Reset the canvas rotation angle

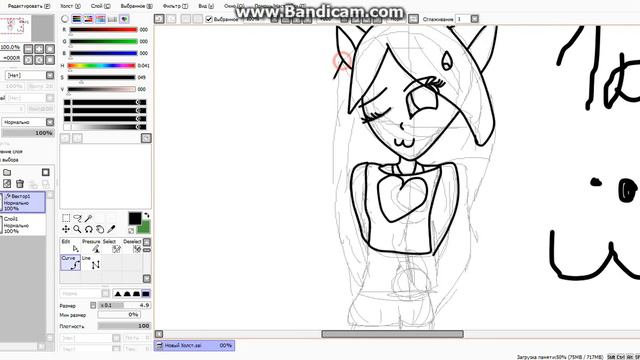click(50, 60)
